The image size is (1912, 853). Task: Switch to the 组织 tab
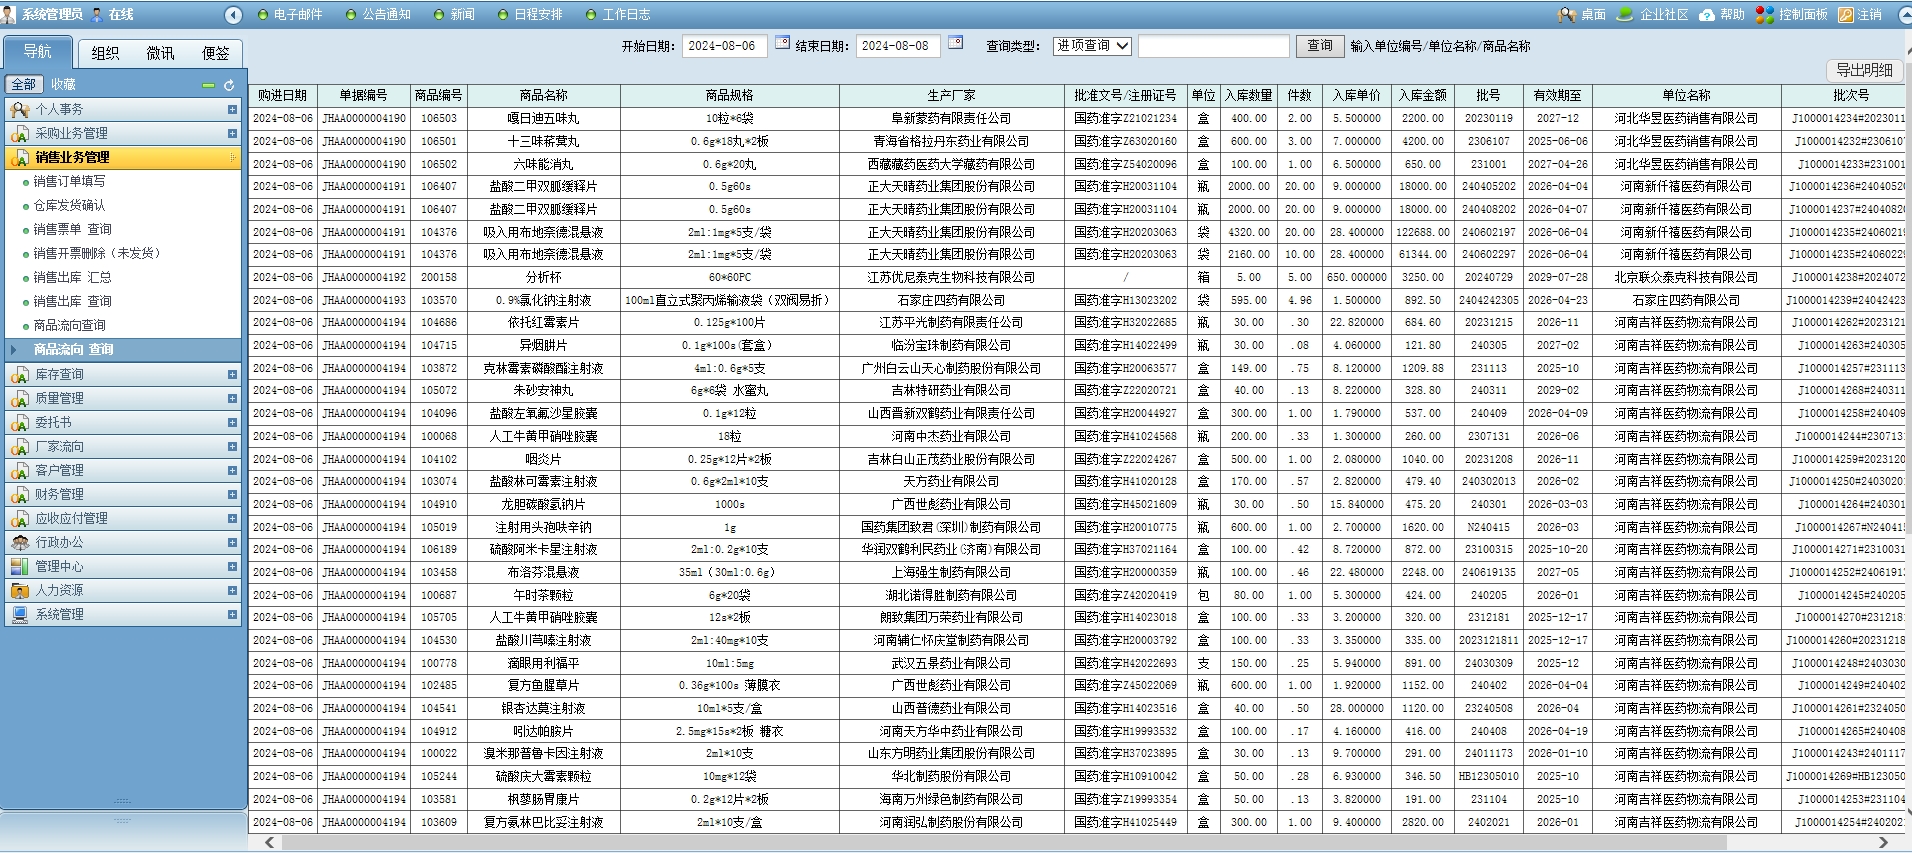coord(105,53)
